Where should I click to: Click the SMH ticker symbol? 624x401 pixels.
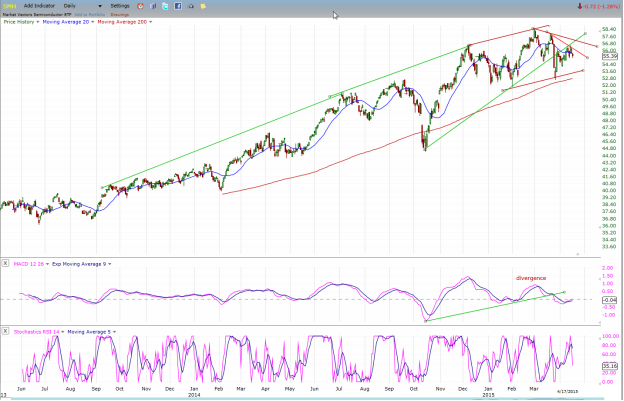point(9,6)
